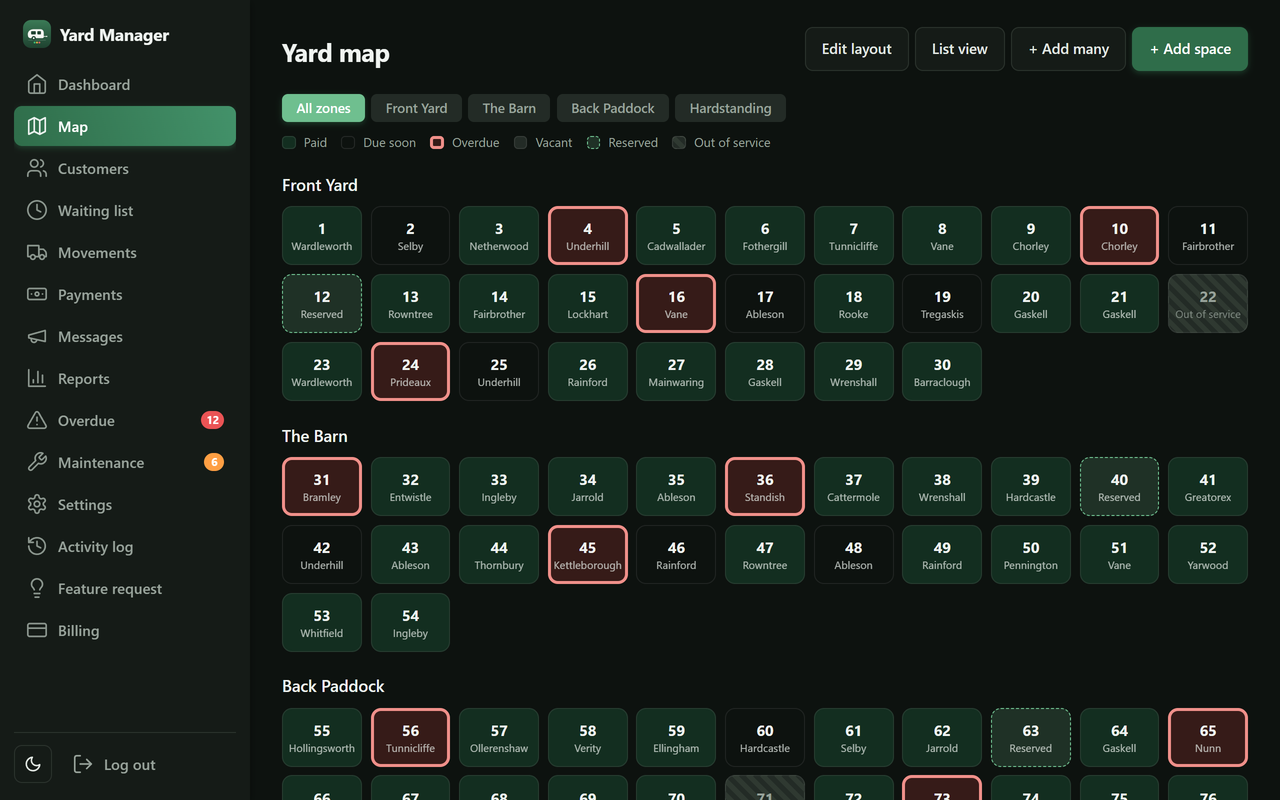The image size is (1280, 800).
Task: Click the Dashboard home icon
Action: pos(37,84)
